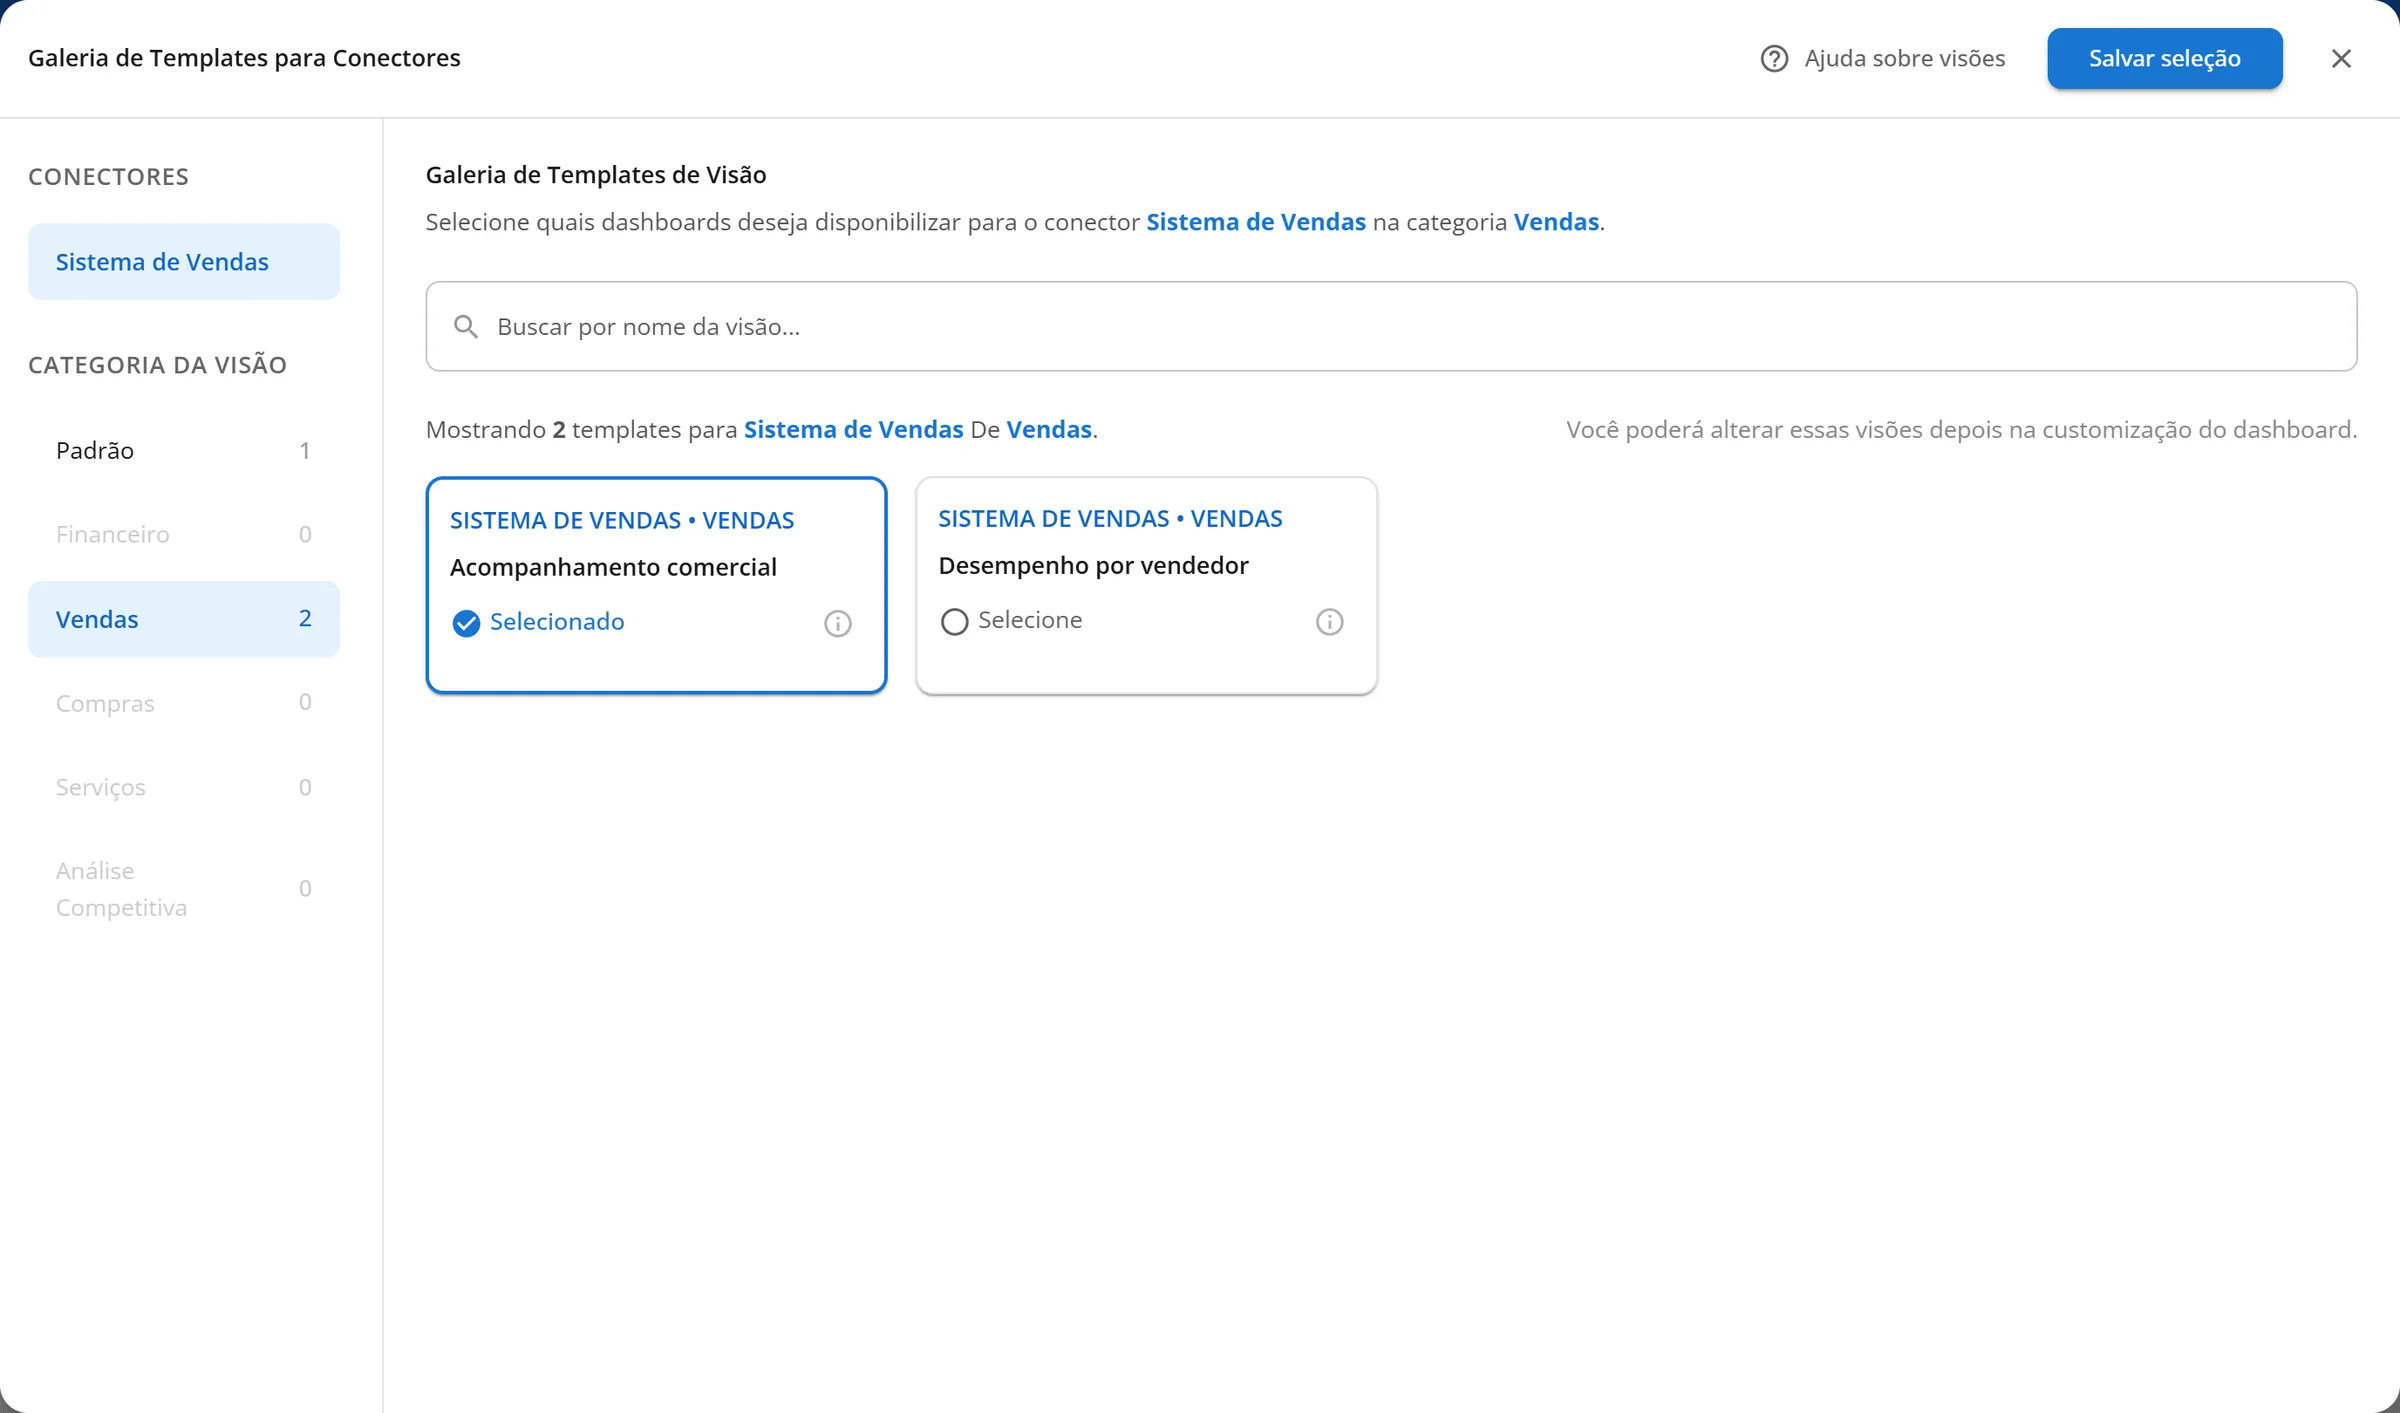
Task: Switch to the Padrão category
Action: (x=184, y=450)
